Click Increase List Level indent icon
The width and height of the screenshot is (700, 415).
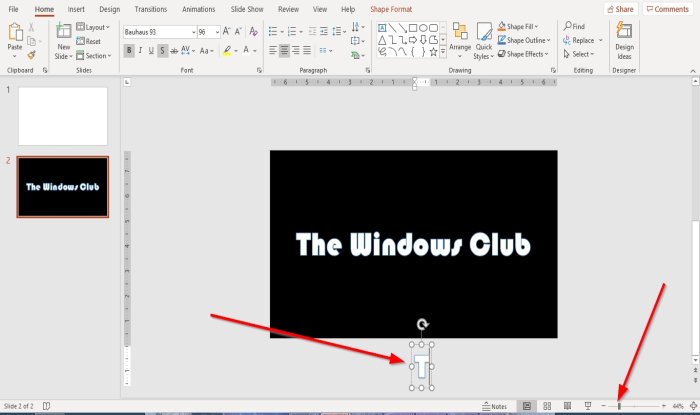coord(324,31)
